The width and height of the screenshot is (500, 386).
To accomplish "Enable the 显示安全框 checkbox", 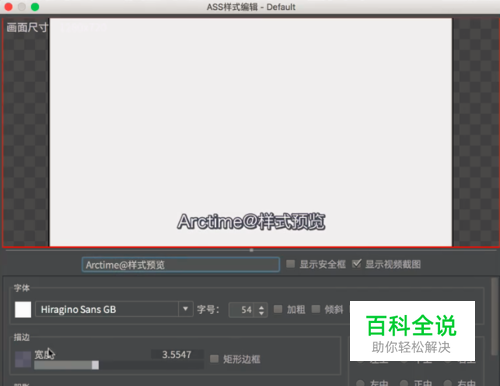I will coord(291,264).
